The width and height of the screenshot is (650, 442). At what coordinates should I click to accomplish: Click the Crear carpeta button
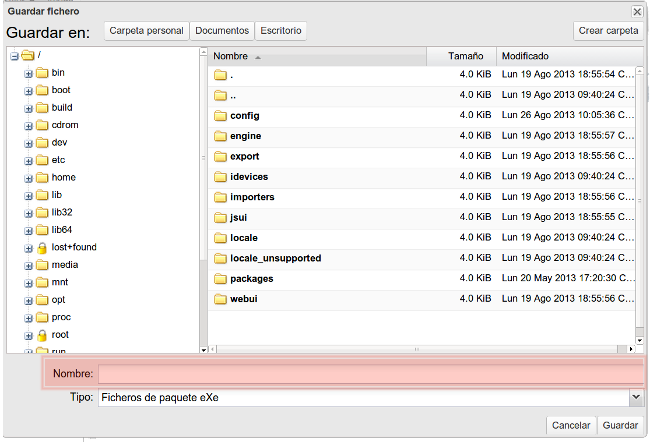pyautogui.click(x=608, y=31)
